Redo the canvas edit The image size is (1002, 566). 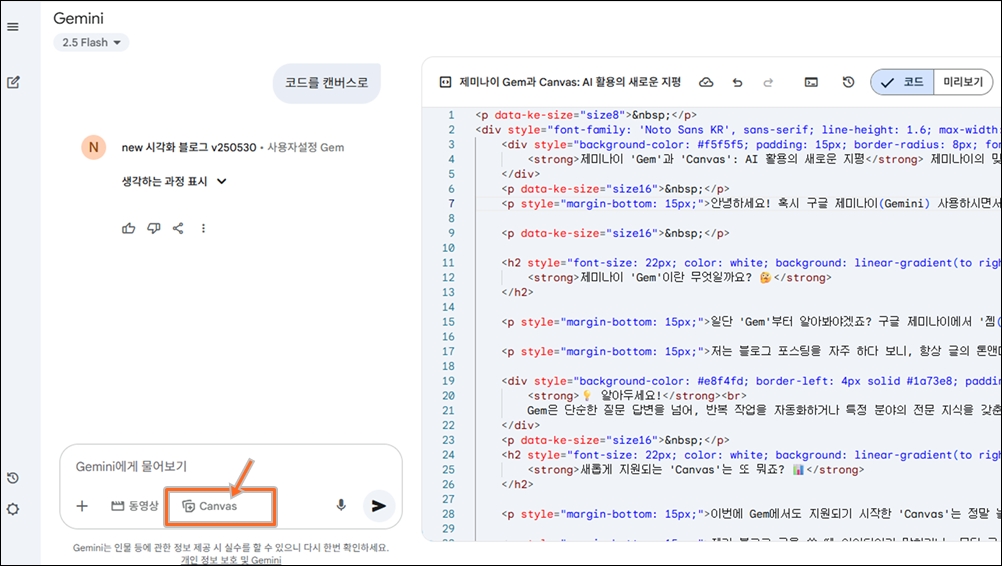pos(768,82)
